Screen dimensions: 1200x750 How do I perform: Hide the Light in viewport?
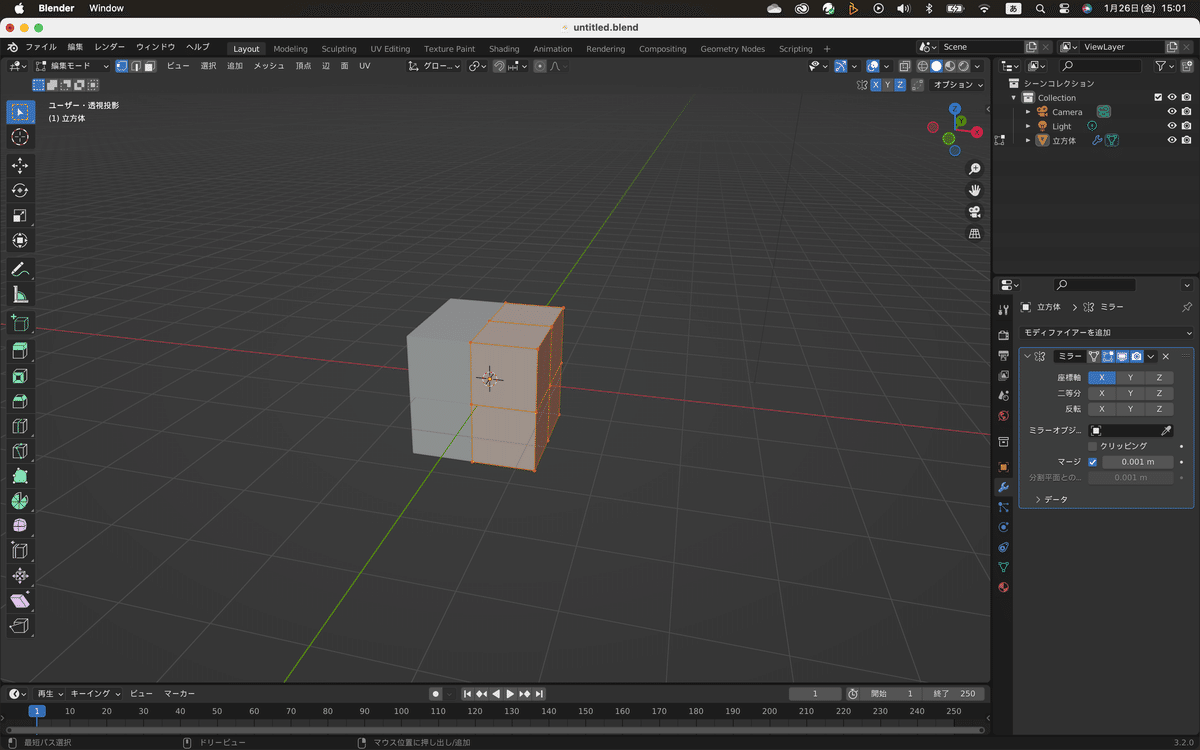1172,126
